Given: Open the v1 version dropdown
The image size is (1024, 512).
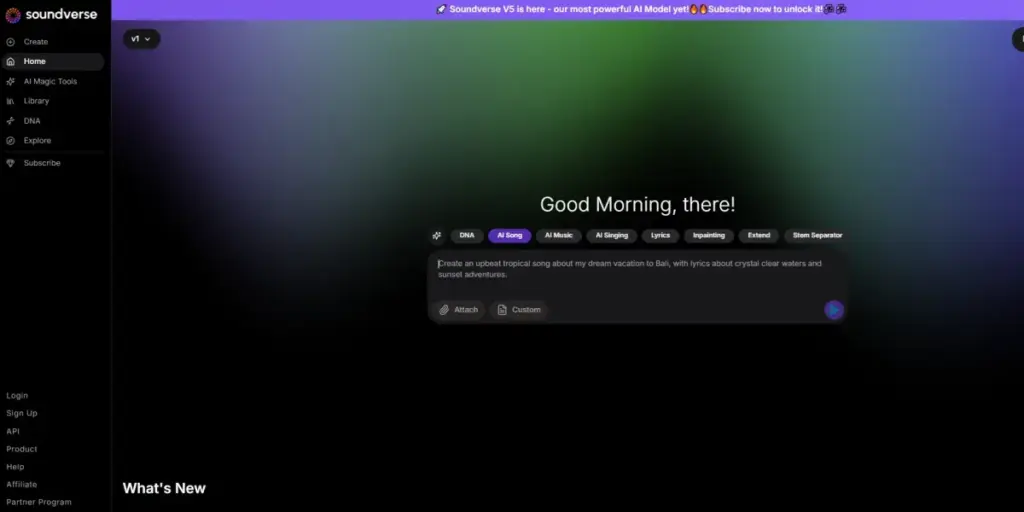Looking at the screenshot, I should coord(141,39).
